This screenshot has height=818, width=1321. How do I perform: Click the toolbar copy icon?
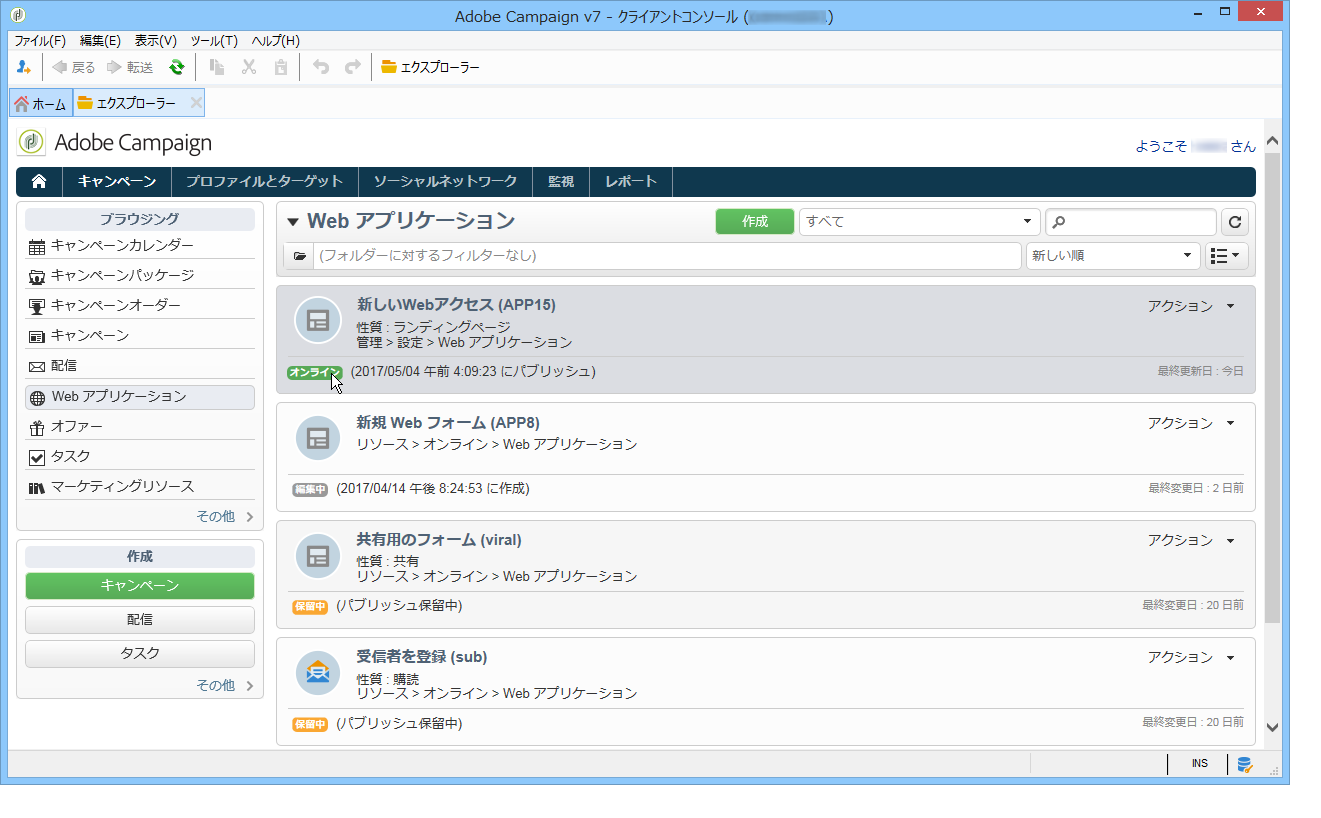pos(217,68)
